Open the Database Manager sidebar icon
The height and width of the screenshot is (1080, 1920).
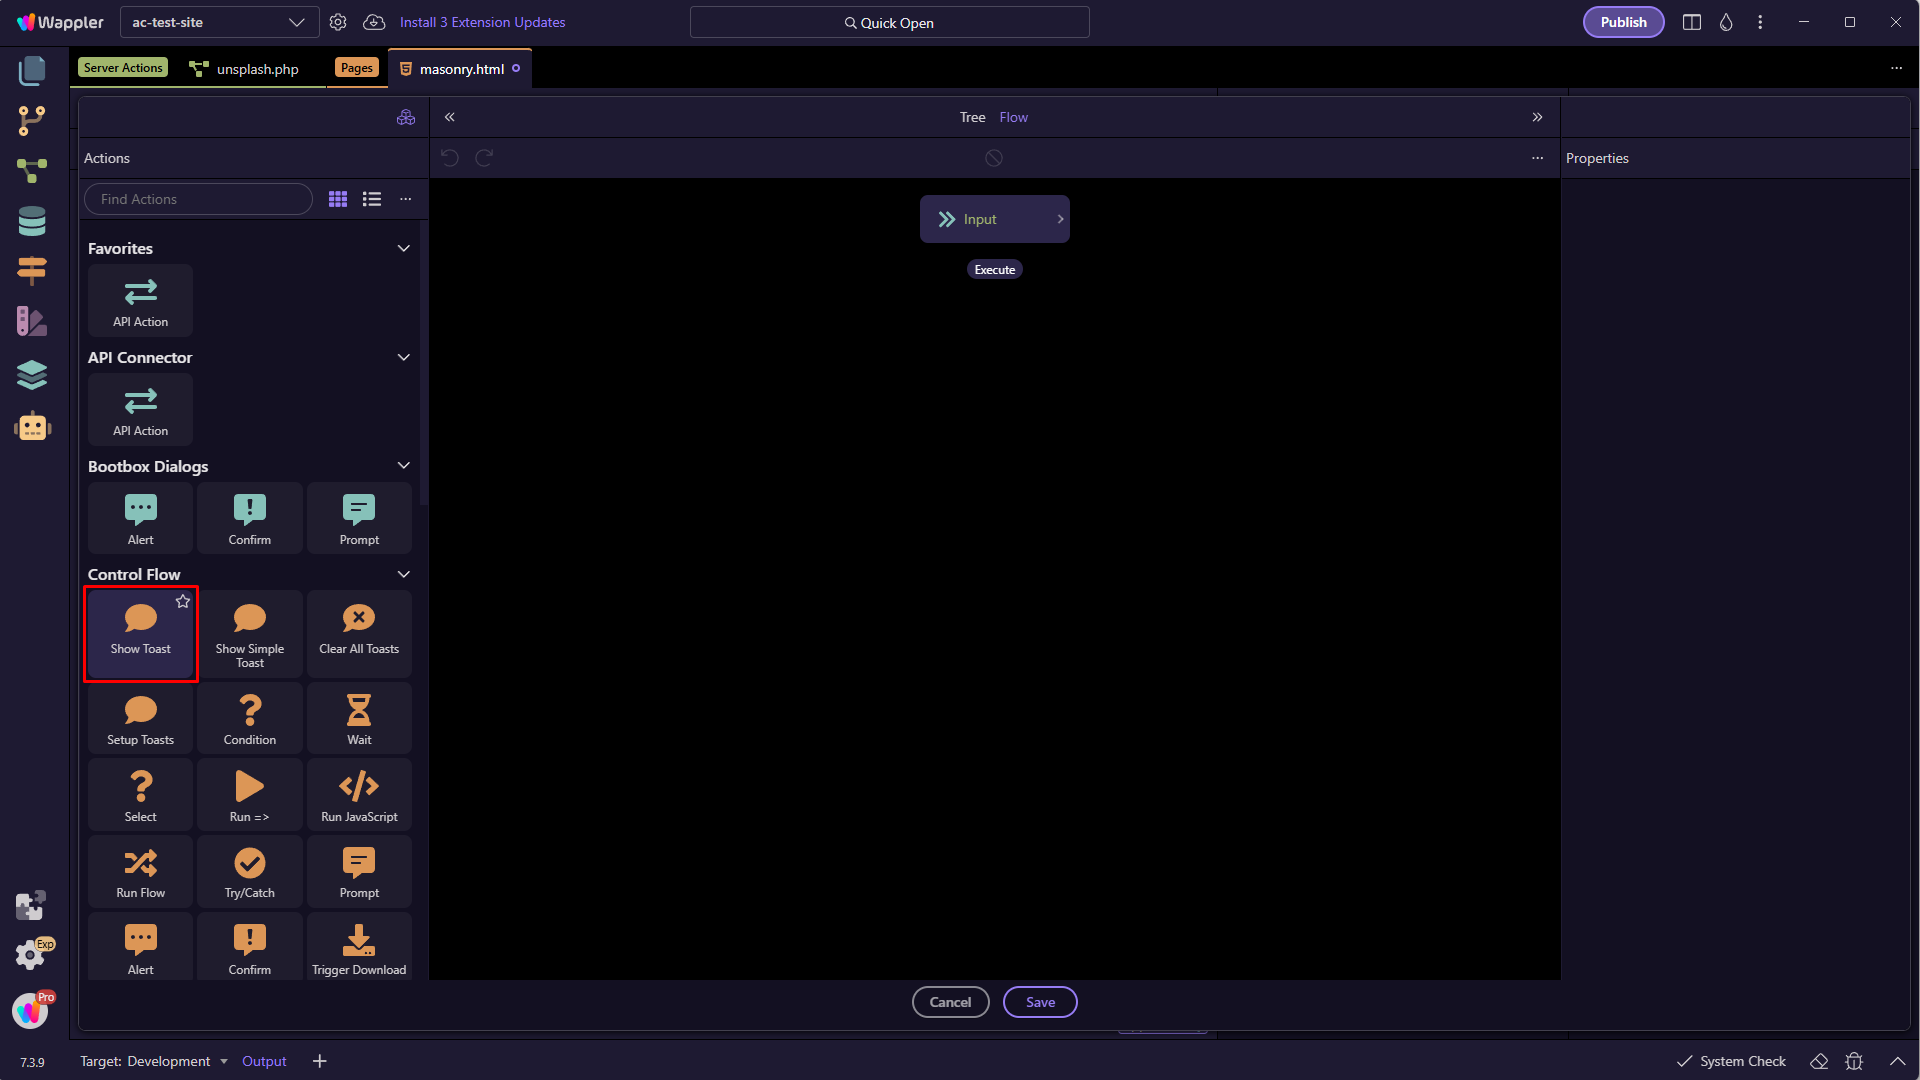[x=32, y=221]
